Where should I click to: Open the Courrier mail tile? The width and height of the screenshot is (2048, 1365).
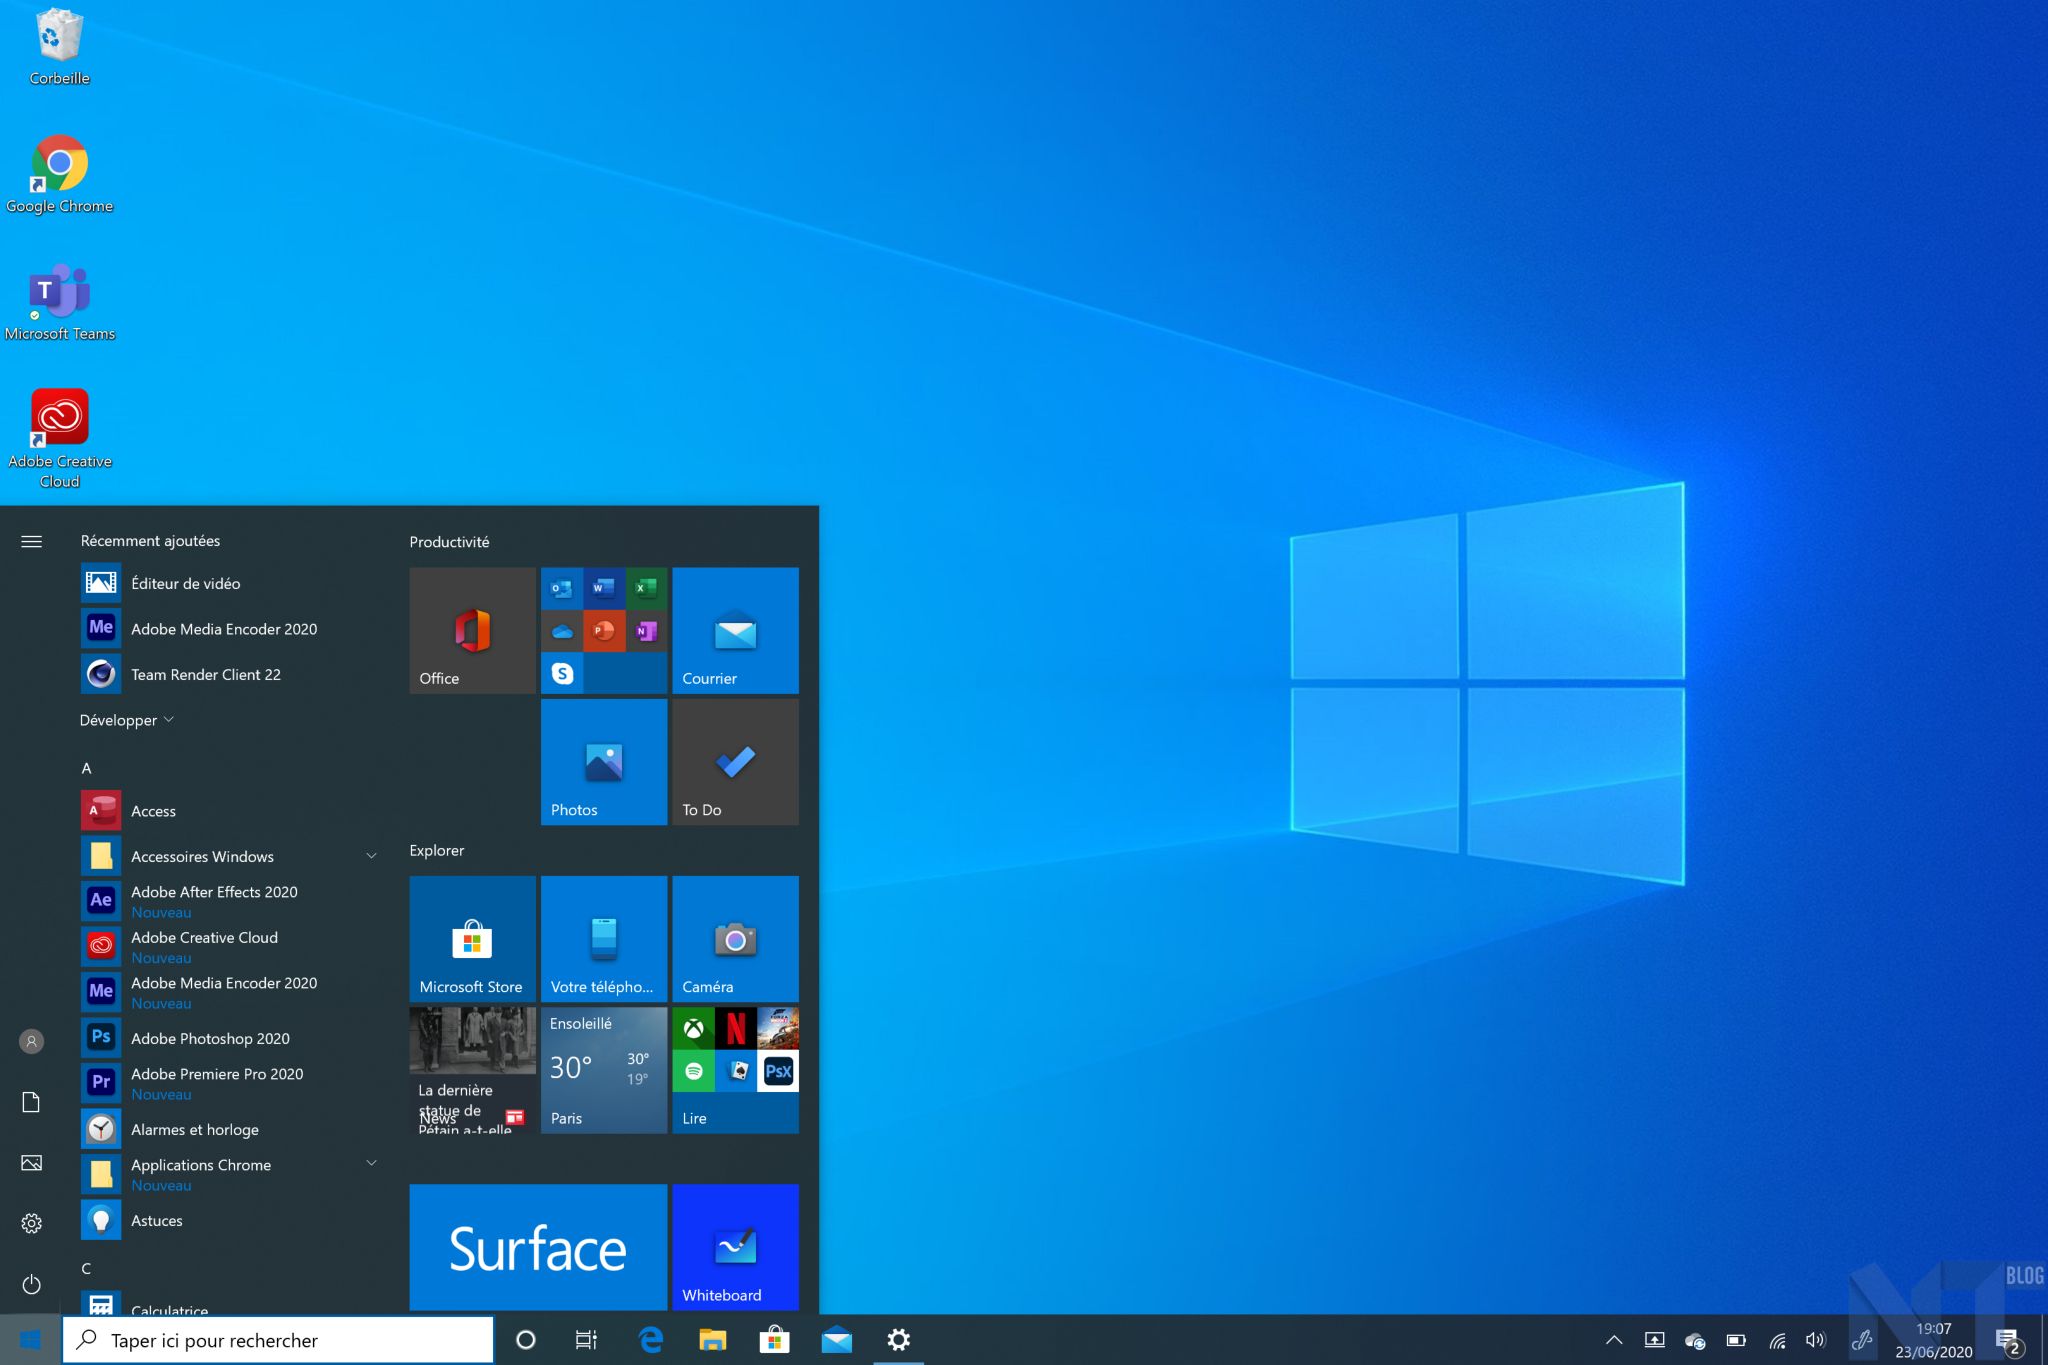pyautogui.click(x=735, y=630)
